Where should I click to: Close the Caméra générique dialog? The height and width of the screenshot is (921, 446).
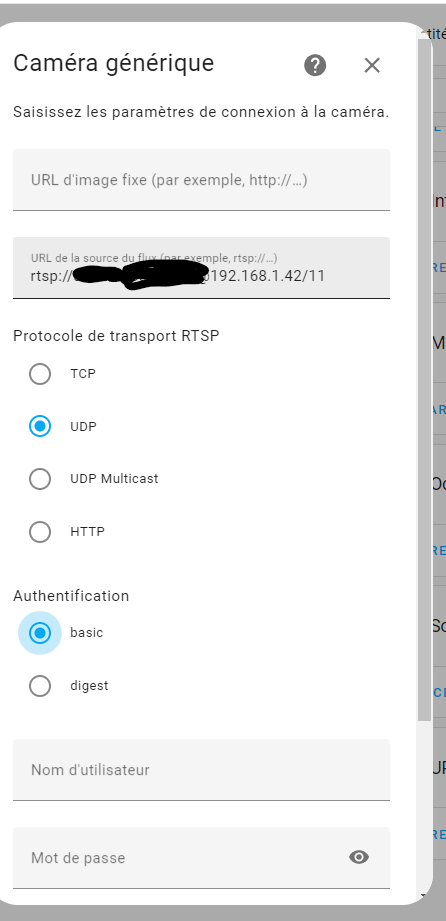coord(372,65)
